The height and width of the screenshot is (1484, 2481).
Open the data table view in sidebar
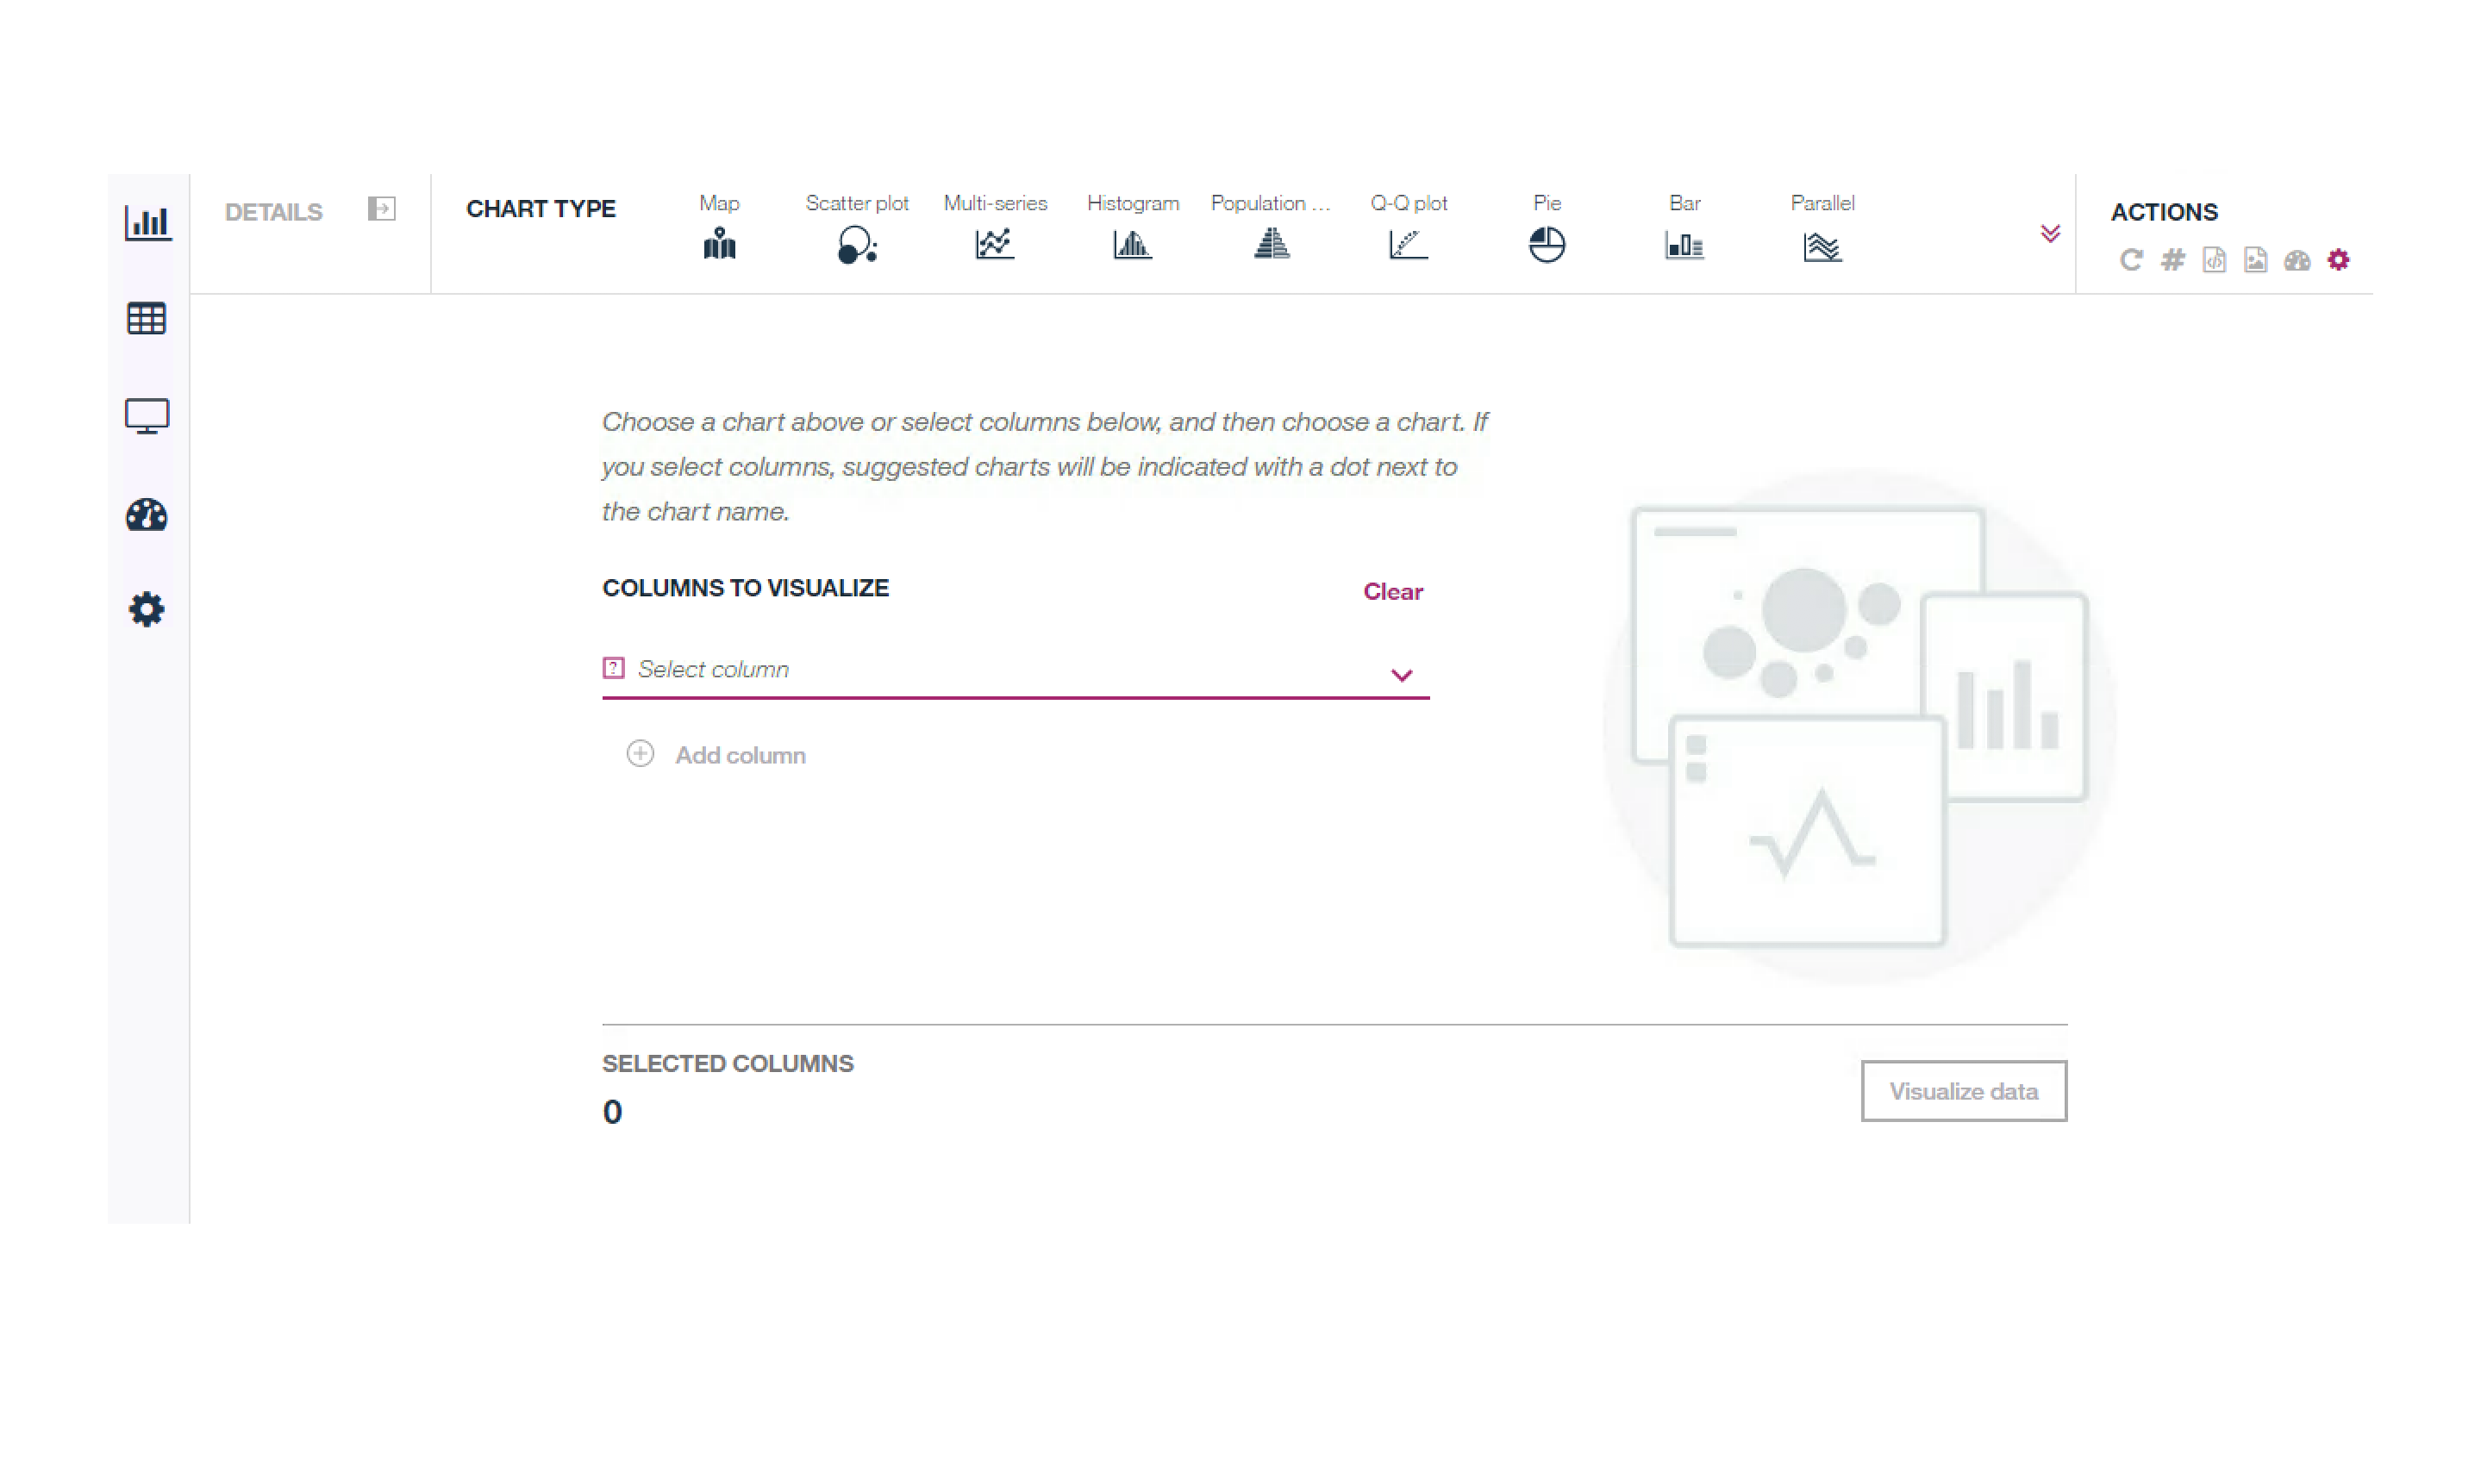pos(147,319)
